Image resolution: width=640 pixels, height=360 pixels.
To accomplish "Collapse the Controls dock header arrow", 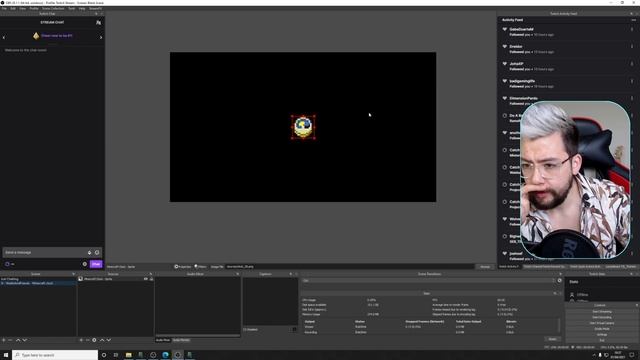I will [637, 305].
